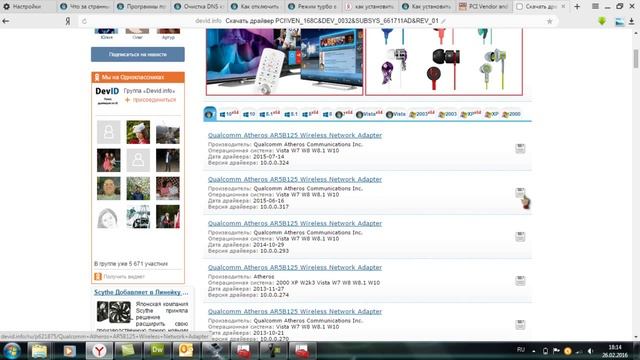The height and width of the screenshot is (360, 640).
Task: Switch to the Очистка DNS browser tab
Action: click(198, 7)
